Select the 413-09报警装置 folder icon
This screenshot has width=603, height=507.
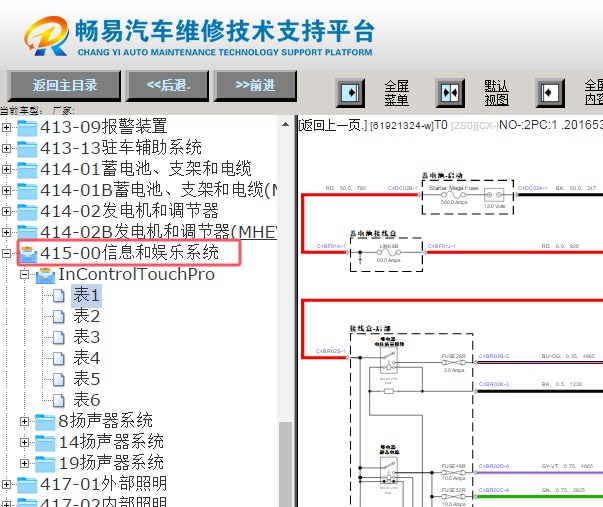(x=27, y=128)
